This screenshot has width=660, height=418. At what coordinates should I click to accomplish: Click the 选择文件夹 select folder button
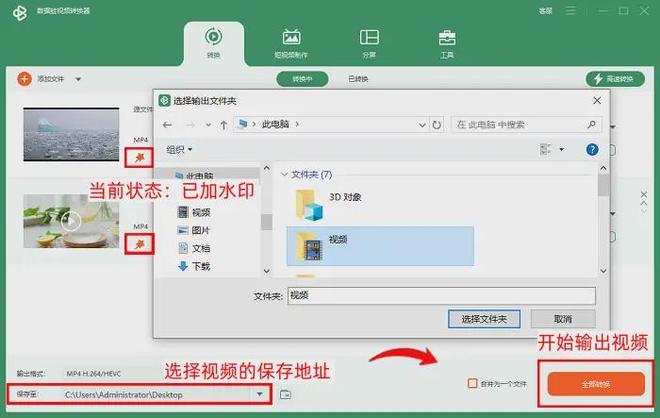click(x=484, y=319)
